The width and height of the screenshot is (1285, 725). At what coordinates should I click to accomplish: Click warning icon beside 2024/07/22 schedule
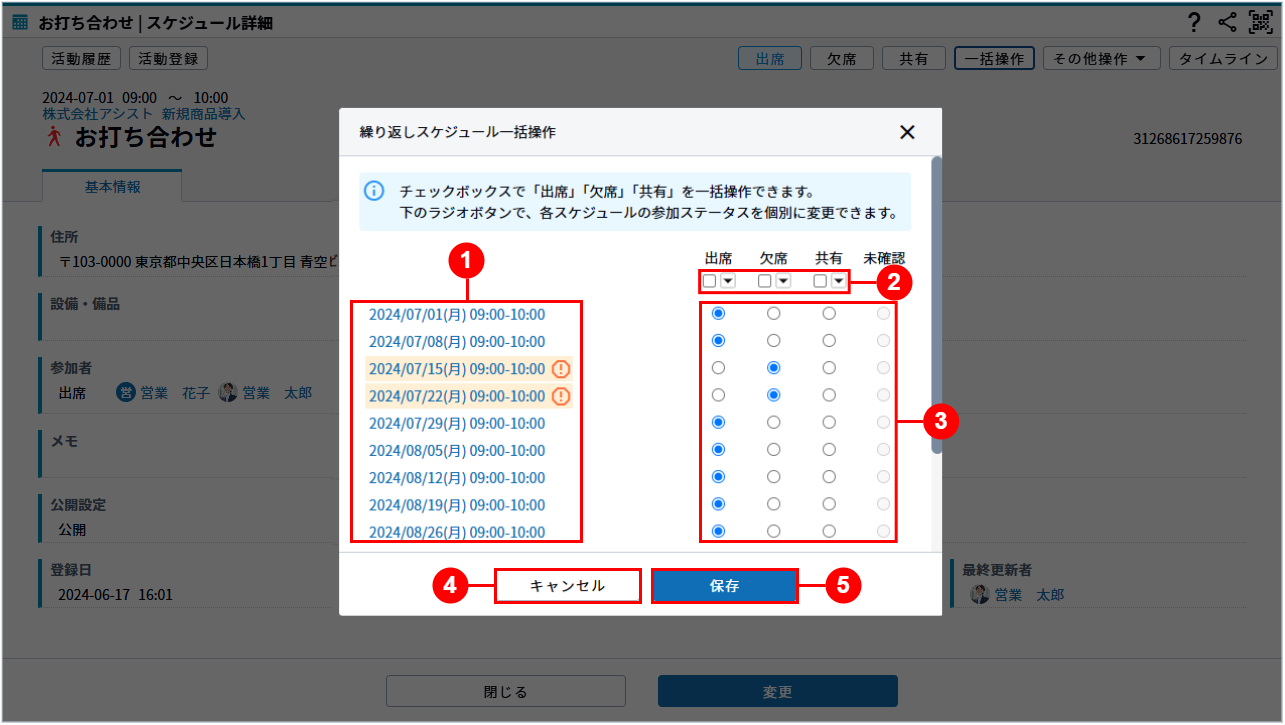(561, 396)
